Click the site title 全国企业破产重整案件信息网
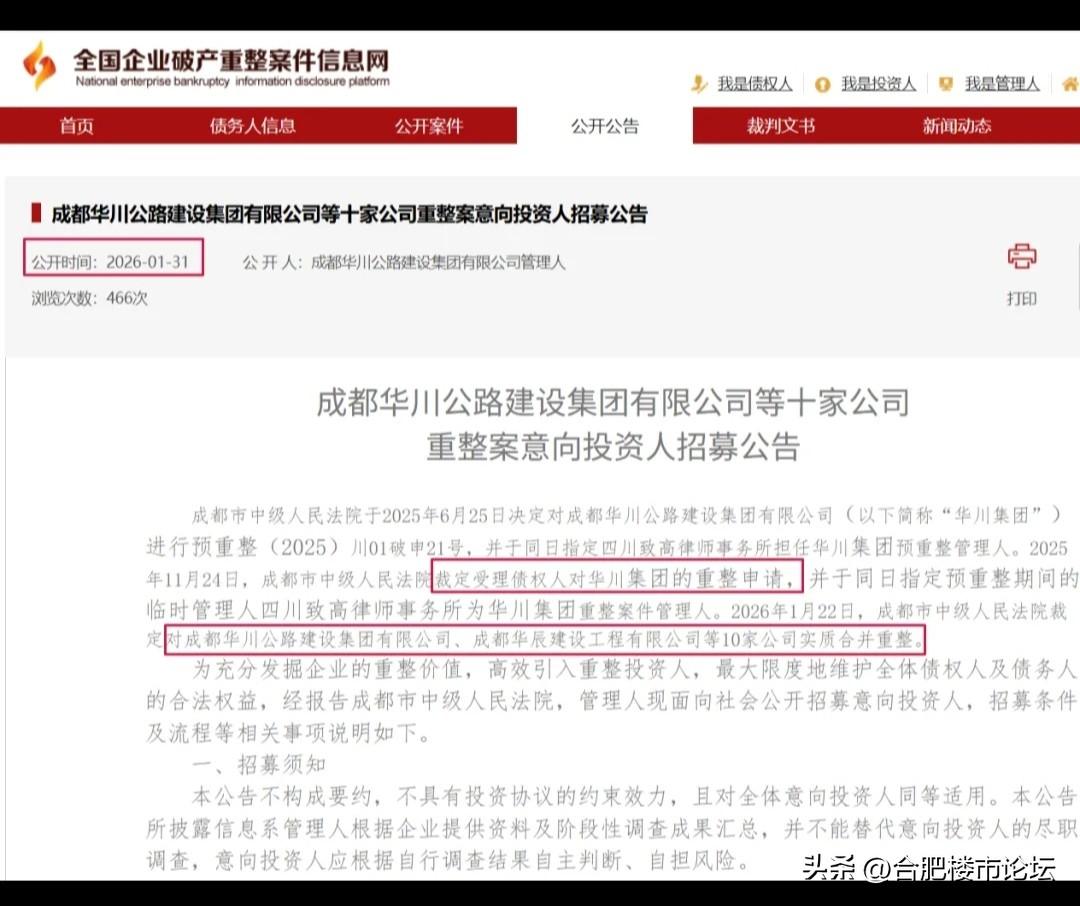 231,60
